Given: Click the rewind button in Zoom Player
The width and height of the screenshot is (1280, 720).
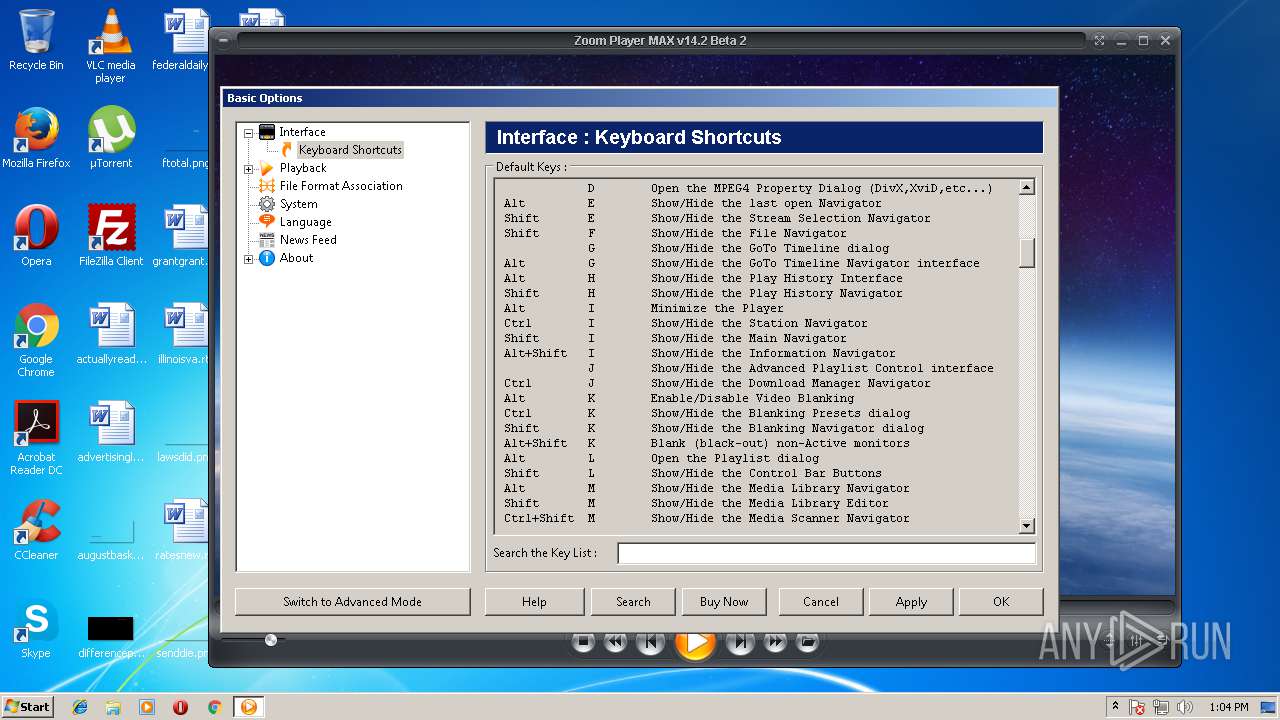Looking at the screenshot, I should pos(615,642).
